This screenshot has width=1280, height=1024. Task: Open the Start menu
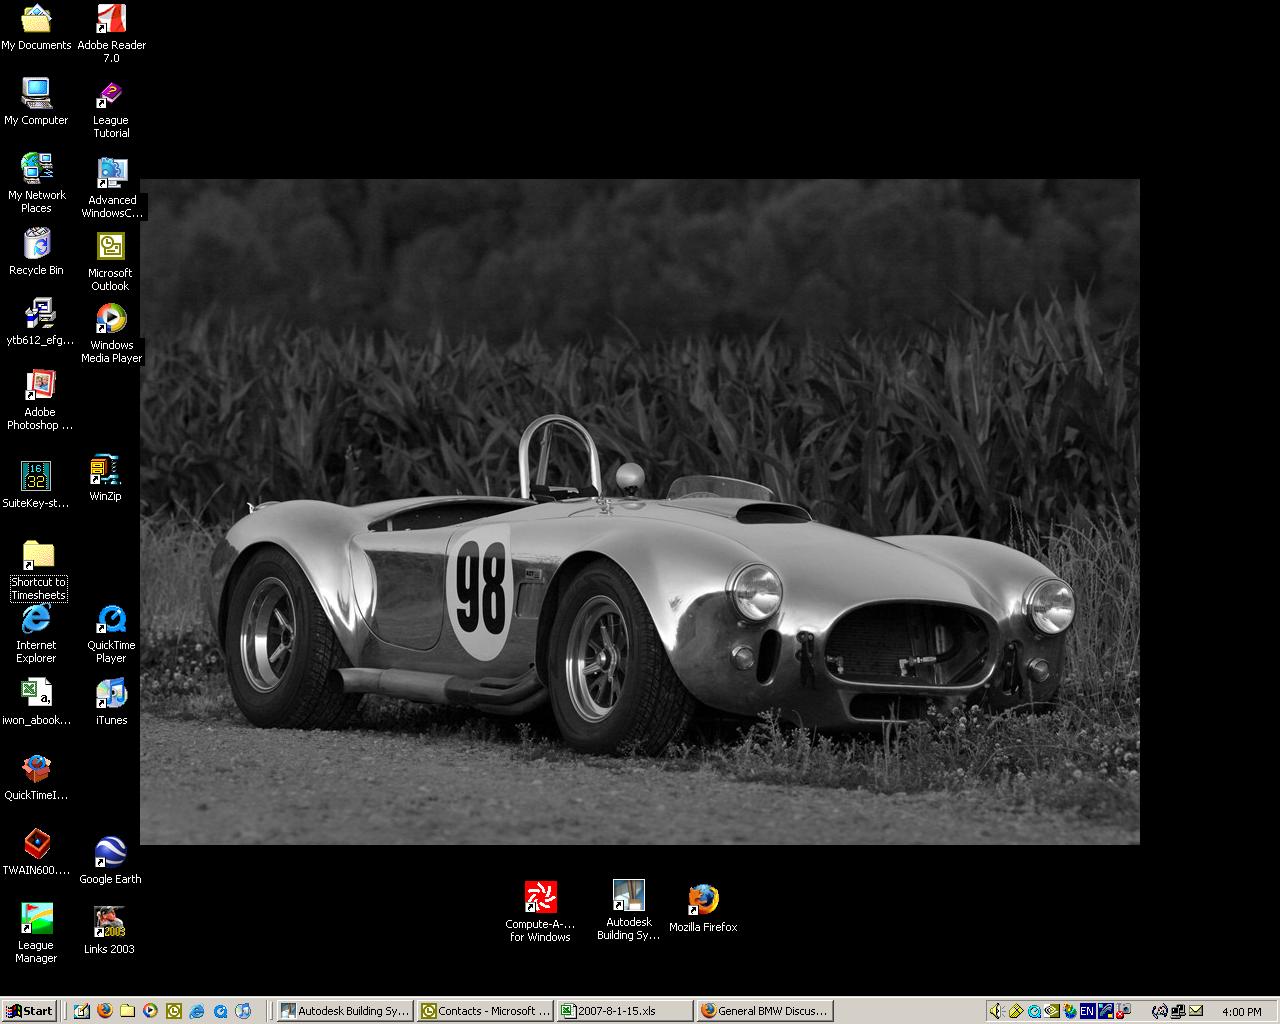[x=30, y=1010]
